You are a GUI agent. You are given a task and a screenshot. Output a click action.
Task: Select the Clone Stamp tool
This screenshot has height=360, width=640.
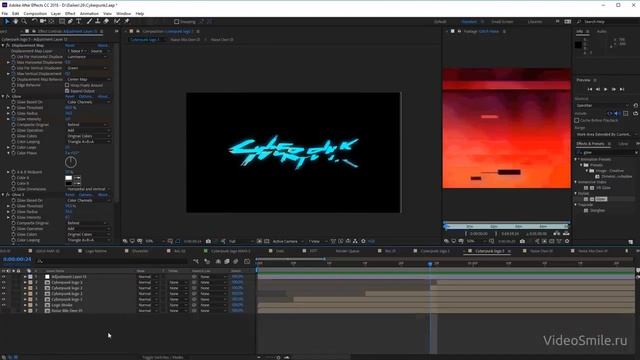[98, 21]
